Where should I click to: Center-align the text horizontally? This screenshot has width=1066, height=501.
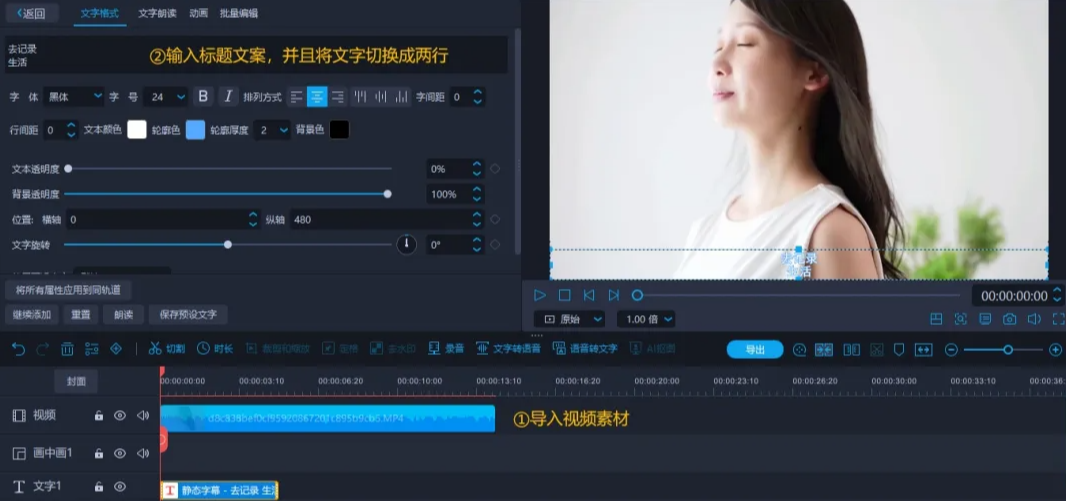click(x=317, y=97)
